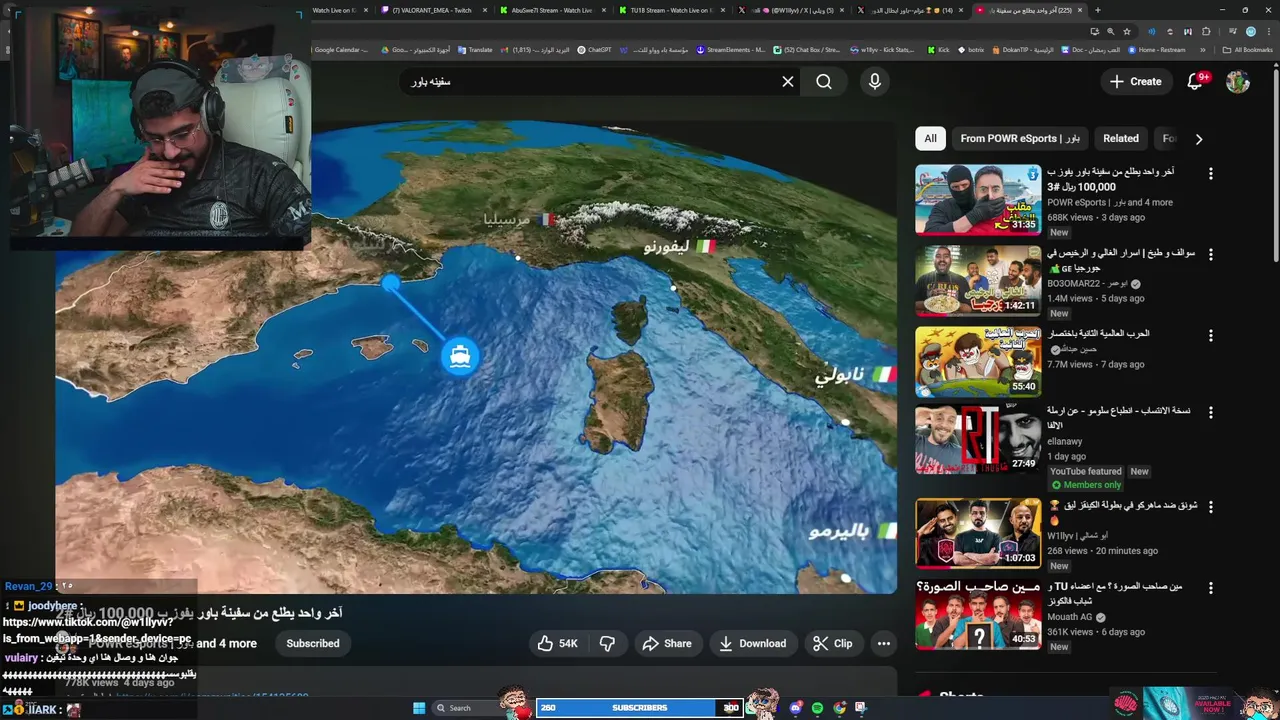The height and width of the screenshot is (720, 1280).
Task: Open Discord from the taskbar
Action: [796, 708]
